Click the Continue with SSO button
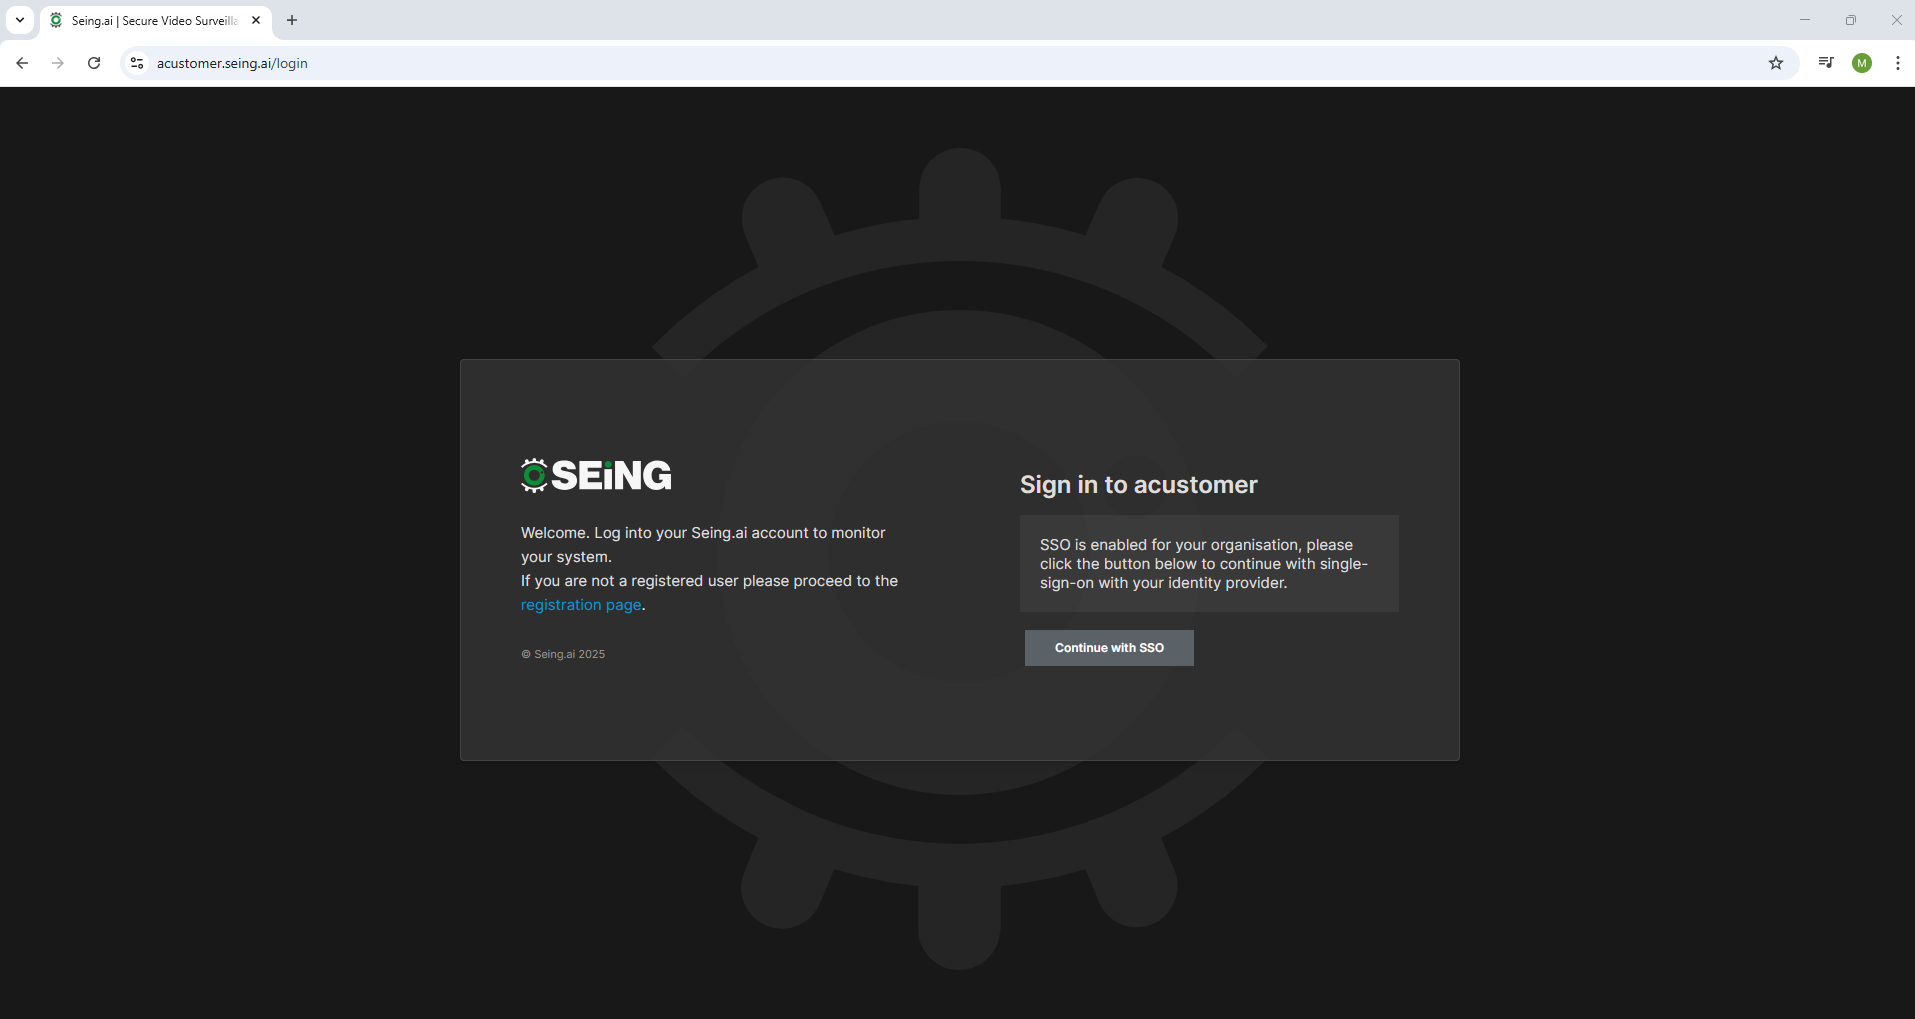 click(x=1109, y=647)
